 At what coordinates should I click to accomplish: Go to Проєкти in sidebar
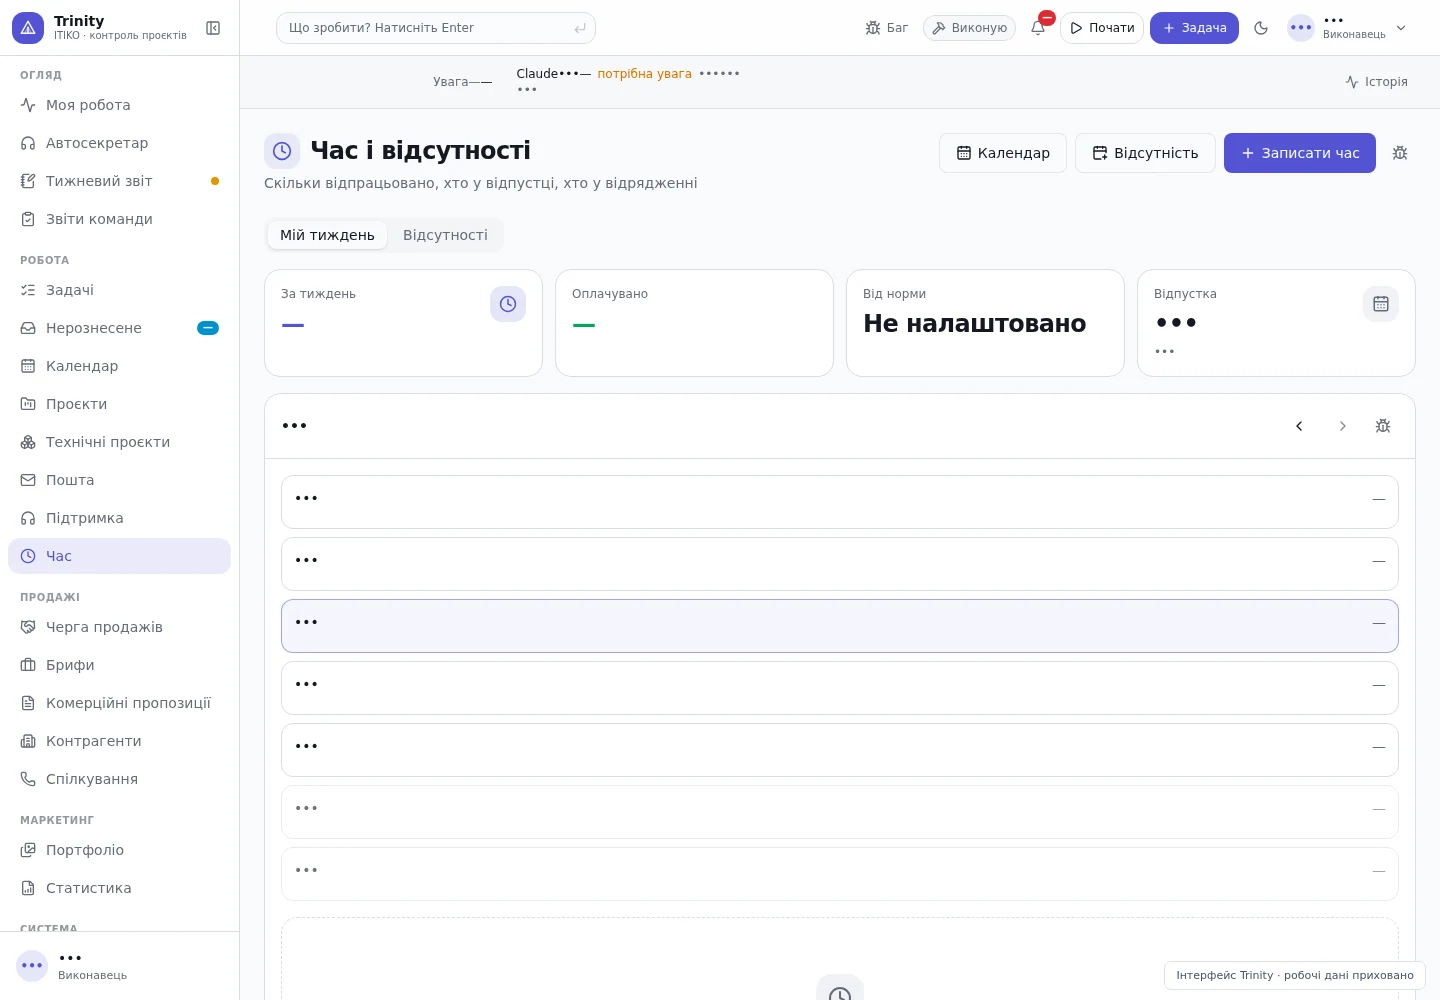pos(119,404)
